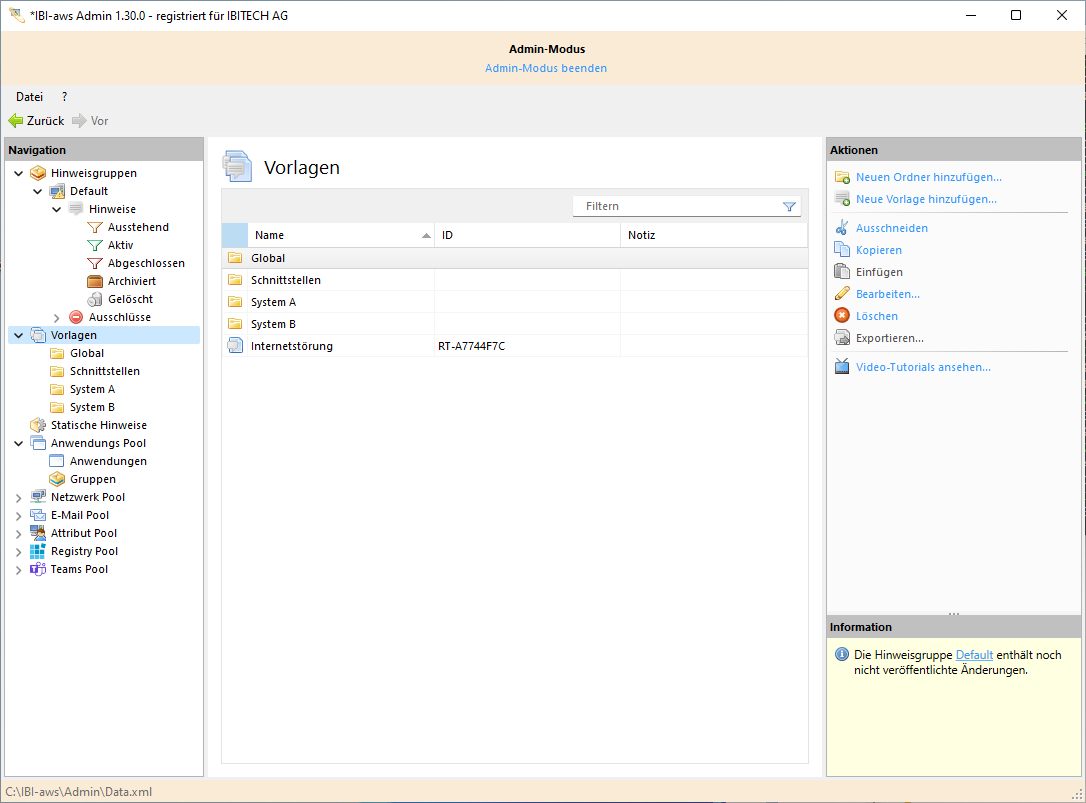The image size is (1086, 803).
Task: Expand the Ausschlüsse tree node
Action: (x=57, y=317)
